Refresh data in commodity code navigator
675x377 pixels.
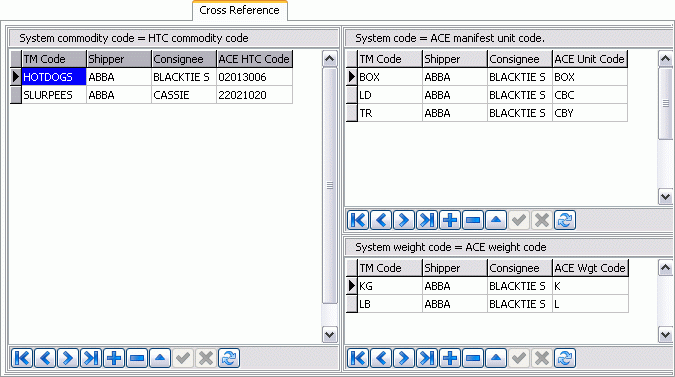(x=229, y=358)
